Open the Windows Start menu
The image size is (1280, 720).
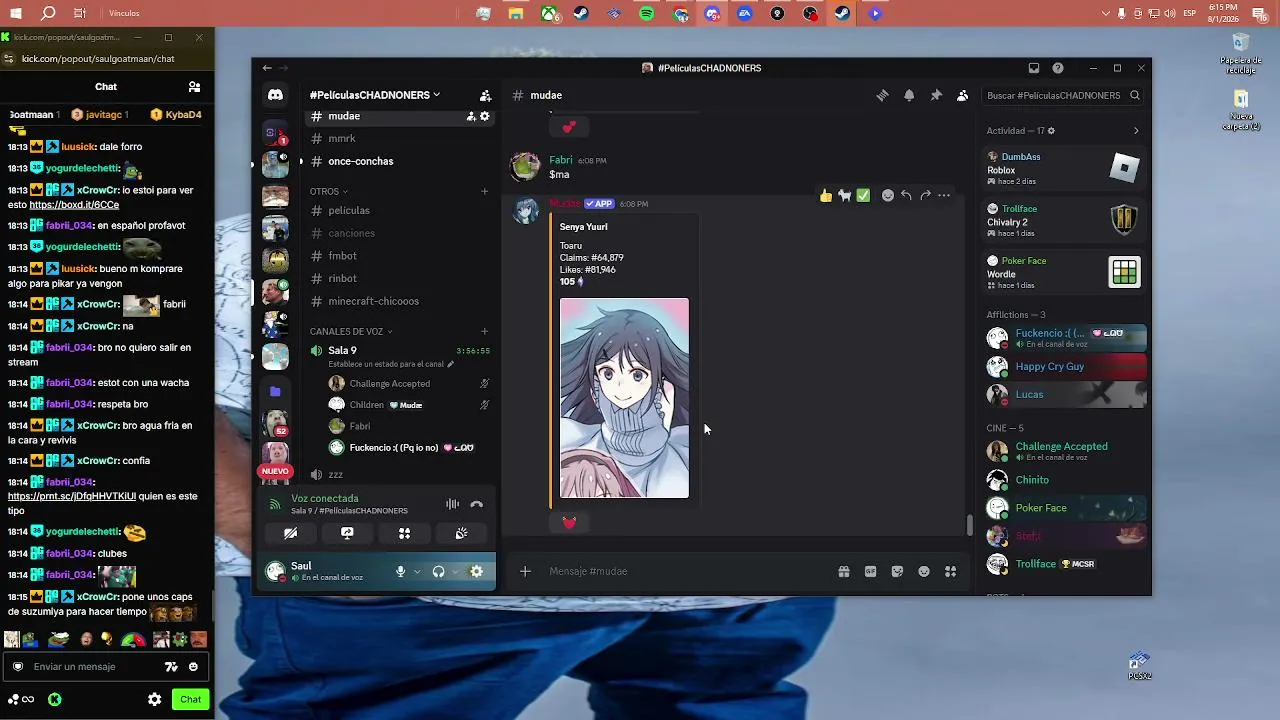pyautogui.click(x=15, y=13)
